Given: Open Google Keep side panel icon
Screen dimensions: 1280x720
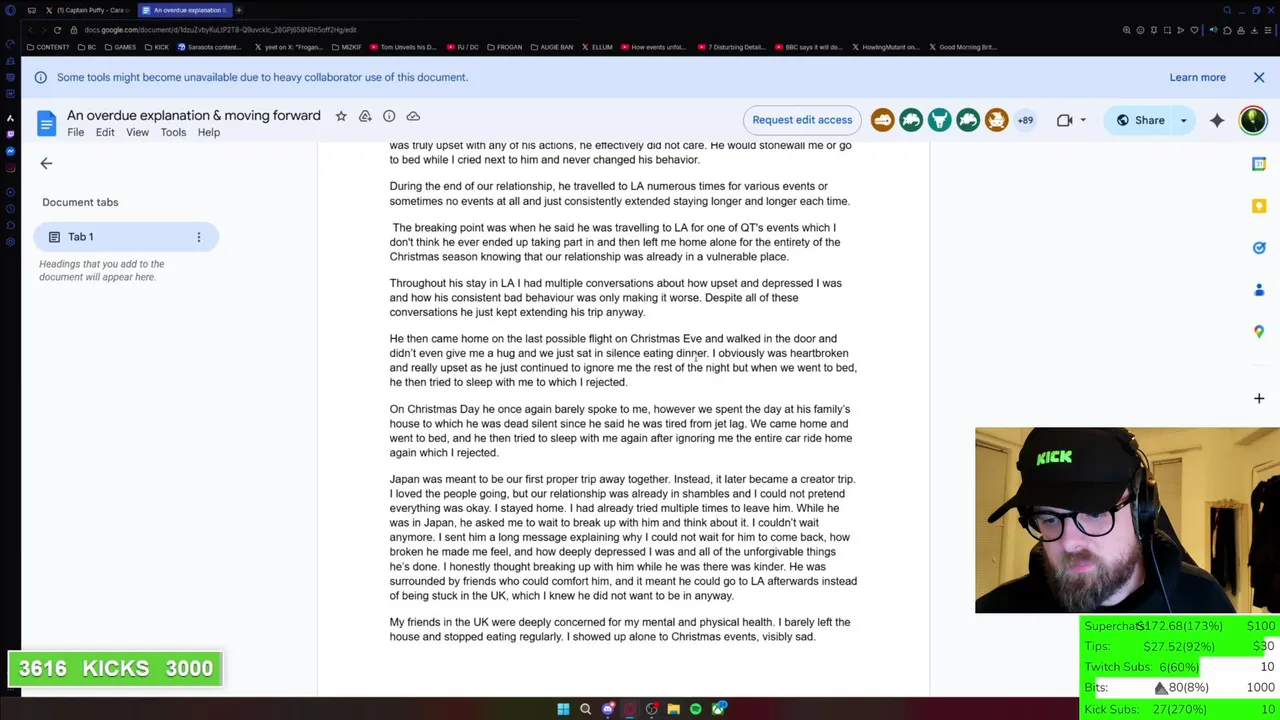Looking at the screenshot, I should (x=1259, y=206).
